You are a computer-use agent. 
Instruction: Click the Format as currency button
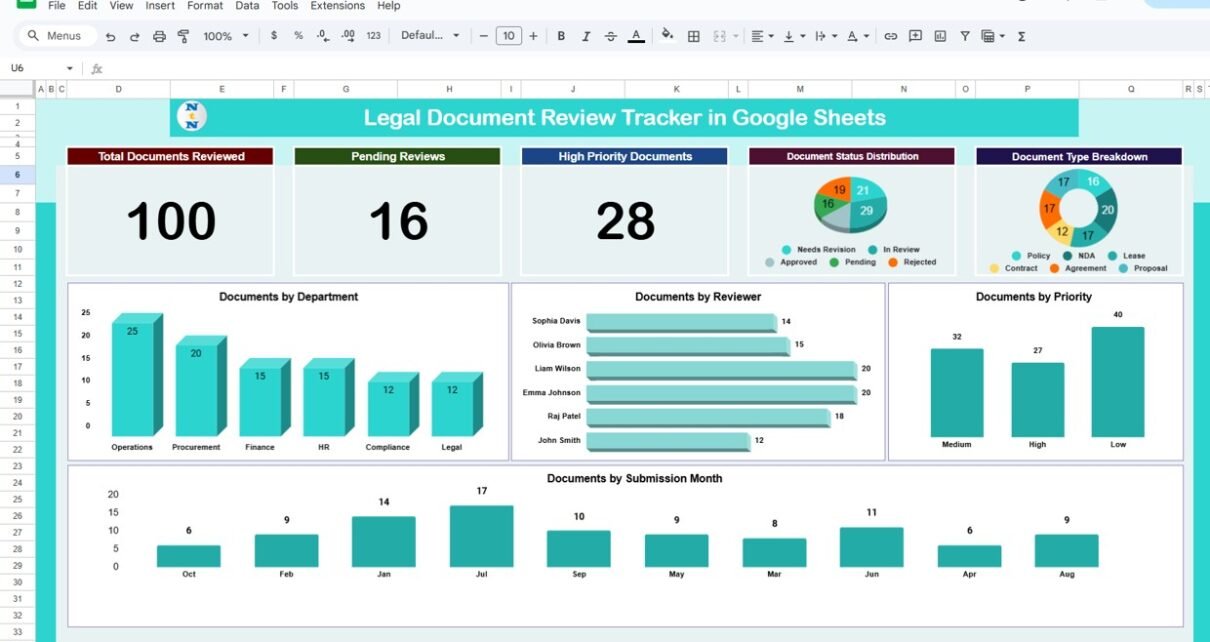(274, 36)
